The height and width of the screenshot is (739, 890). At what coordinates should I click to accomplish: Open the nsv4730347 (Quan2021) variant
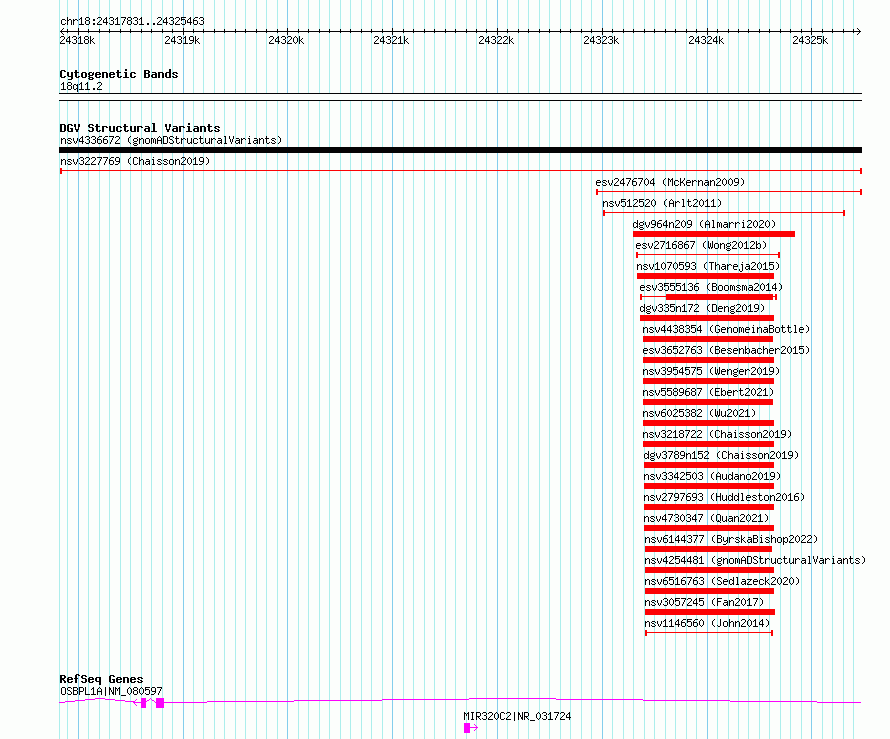coord(706,518)
